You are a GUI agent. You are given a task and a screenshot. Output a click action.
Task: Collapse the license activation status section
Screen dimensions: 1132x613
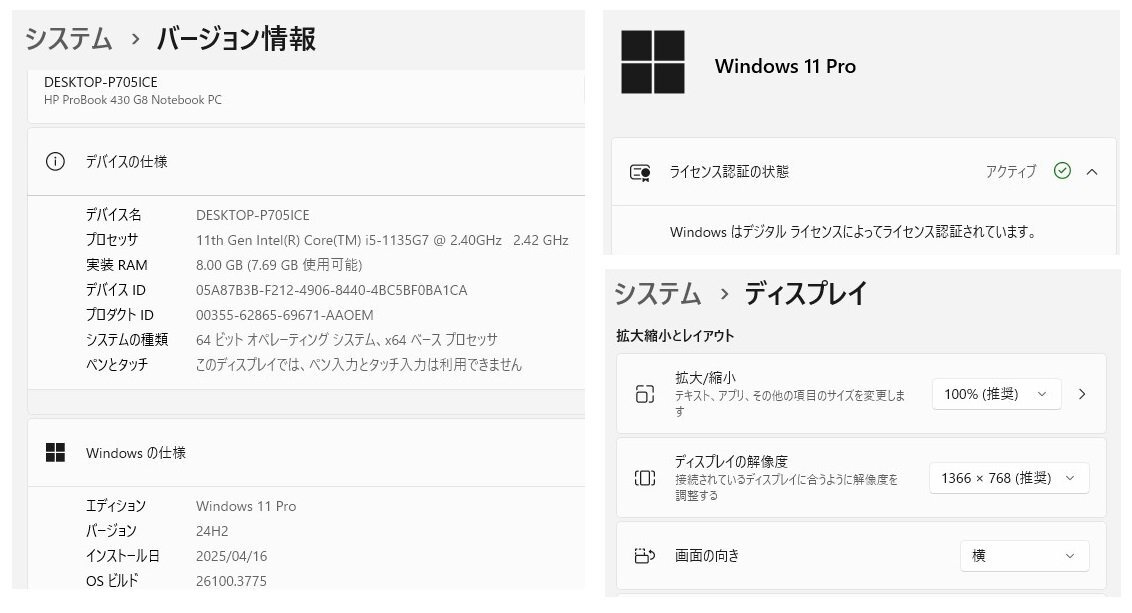[x=1092, y=172]
